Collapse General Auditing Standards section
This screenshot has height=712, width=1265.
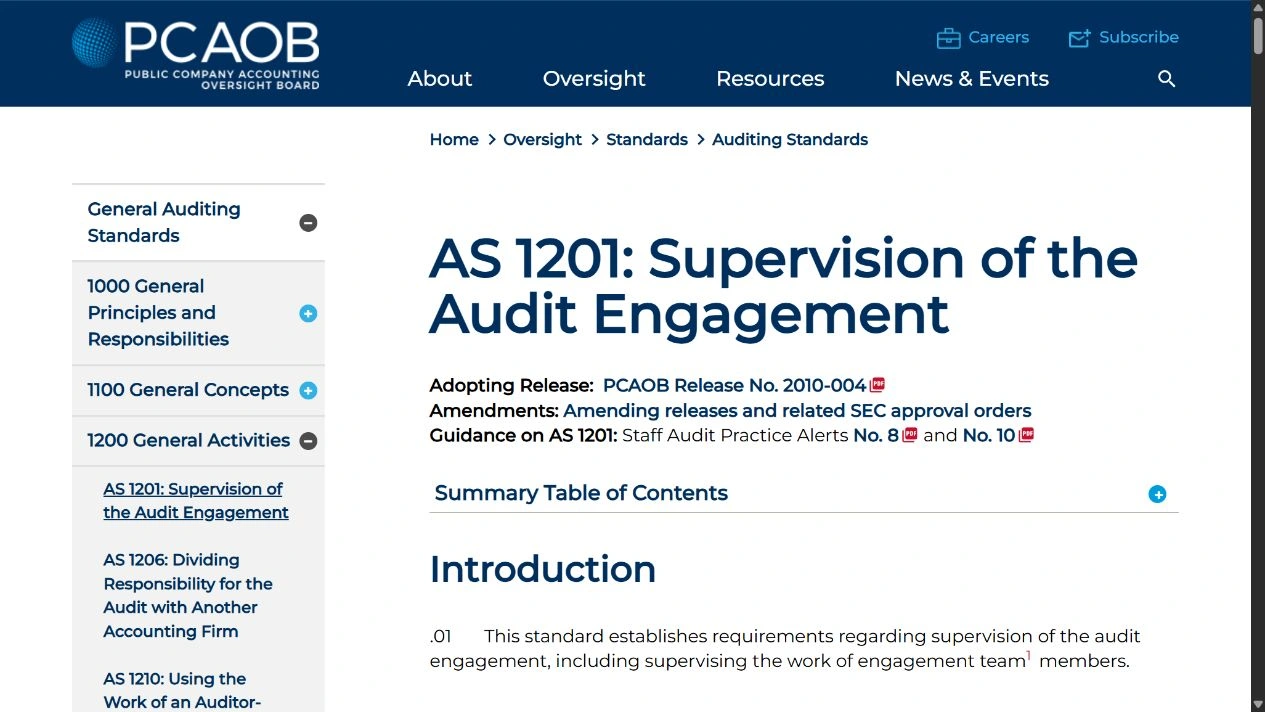pyautogui.click(x=308, y=223)
